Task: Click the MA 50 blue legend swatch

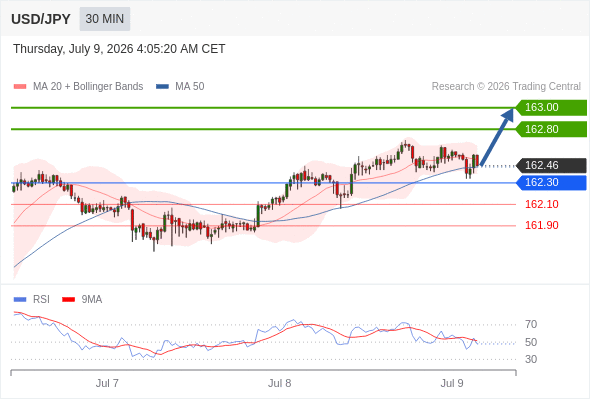Action: coord(162,87)
